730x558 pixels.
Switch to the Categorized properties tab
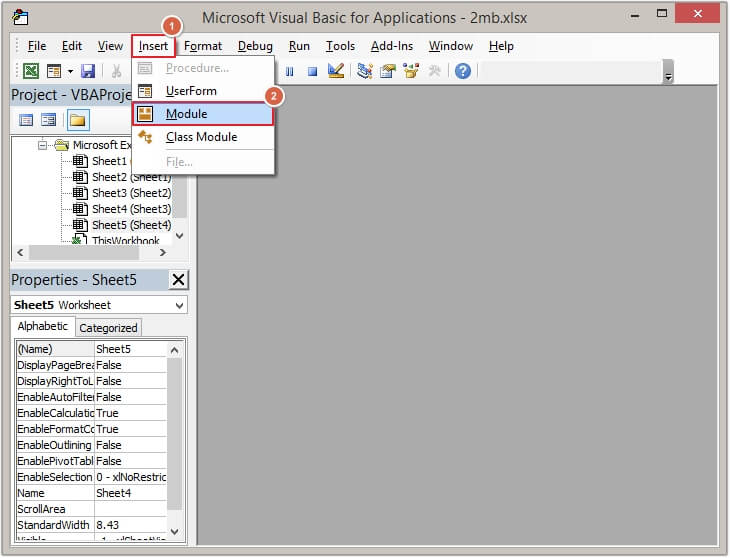click(x=108, y=328)
